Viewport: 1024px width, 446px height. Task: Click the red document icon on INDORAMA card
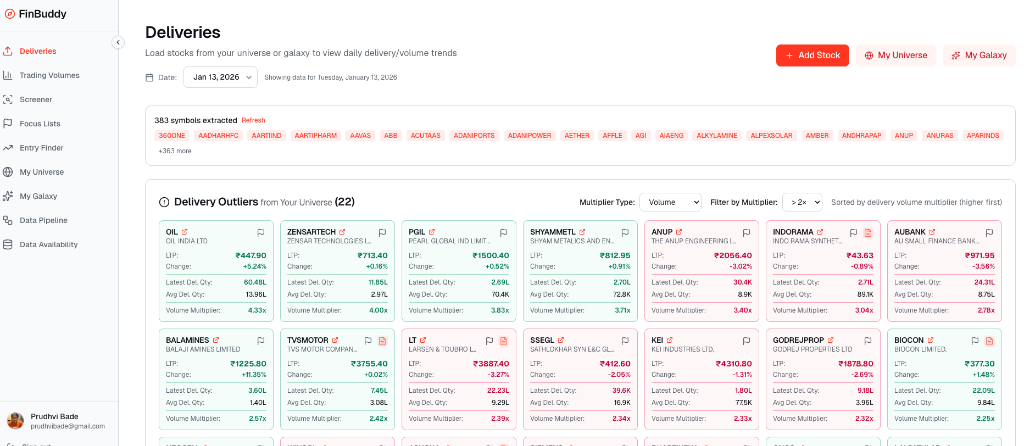pos(868,232)
